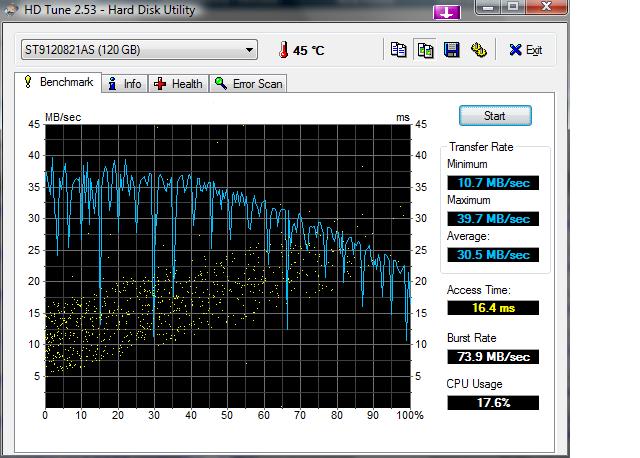Click the CPU usage 17.6% value
The height and width of the screenshot is (458, 640).
point(493,403)
